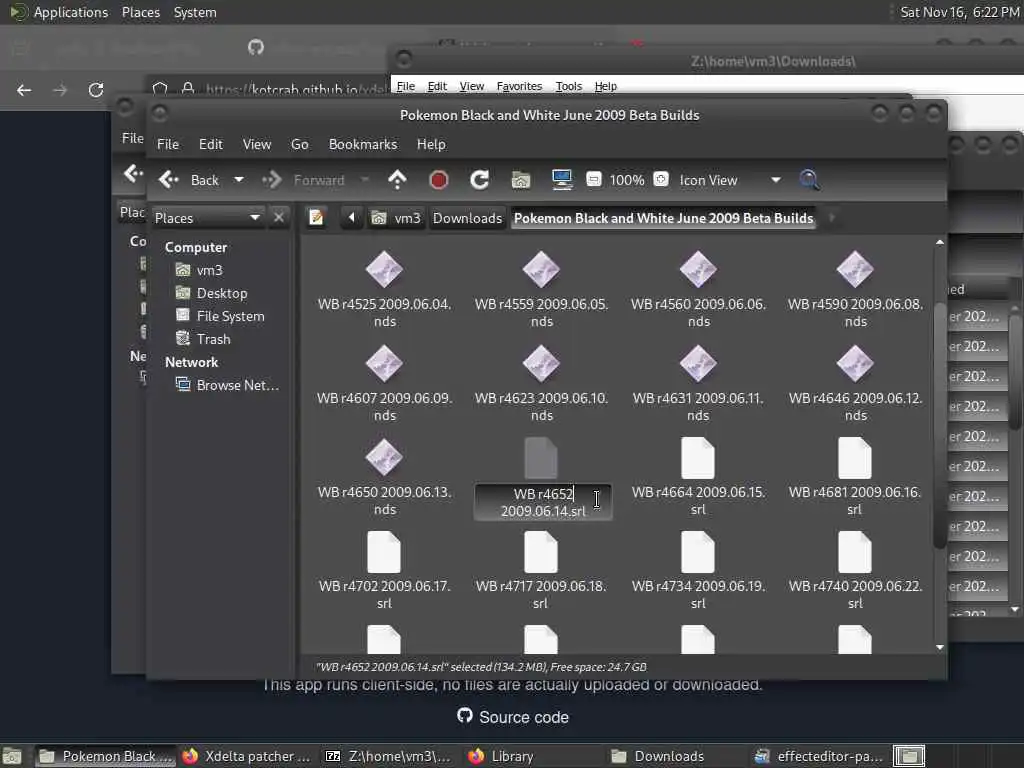Viewport: 1024px width, 768px height.
Task: Select file WB r4559 2009.06.05.nds icon
Action: point(541,268)
